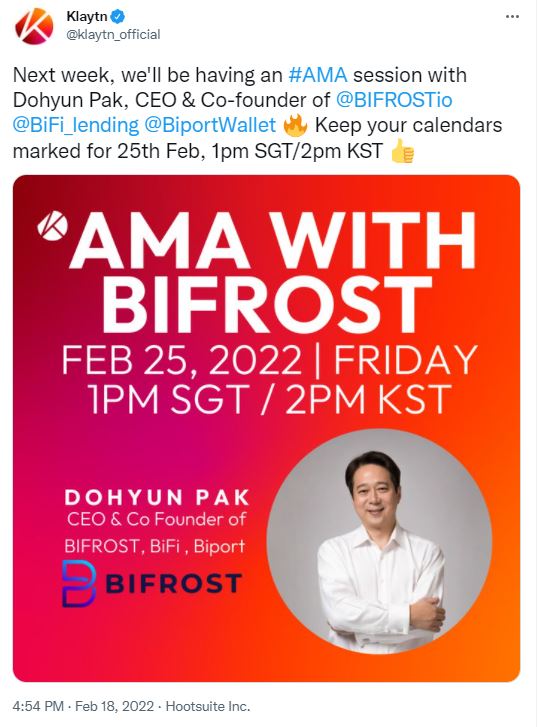
Task: Click the Klaytn logo on the banner
Action: tap(52, 226)
